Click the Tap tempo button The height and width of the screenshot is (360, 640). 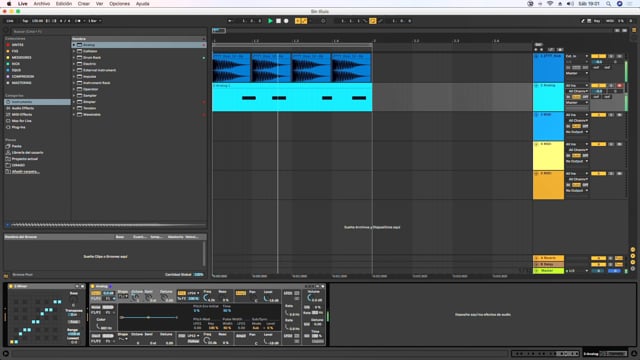[25, 21]
